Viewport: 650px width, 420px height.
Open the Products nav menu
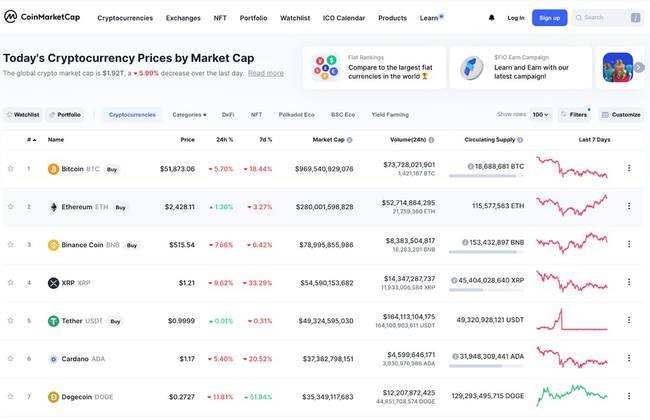coord(392,18)
